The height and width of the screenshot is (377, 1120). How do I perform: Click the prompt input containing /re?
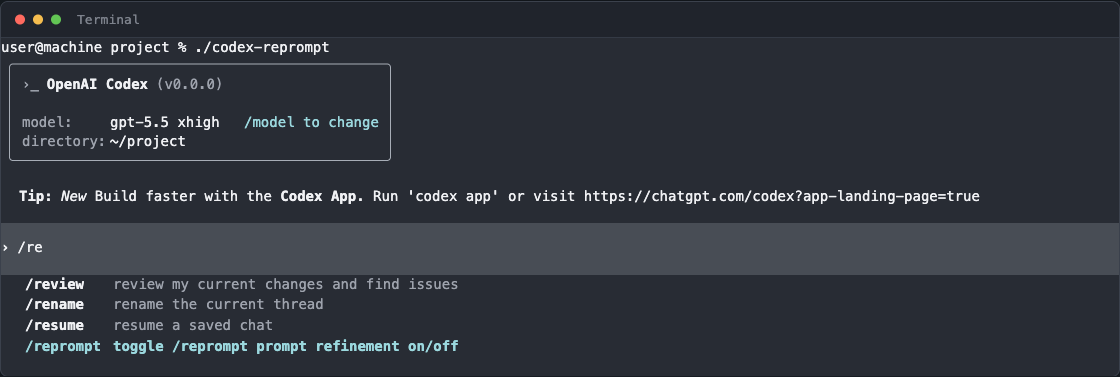(x=560, y=248)
